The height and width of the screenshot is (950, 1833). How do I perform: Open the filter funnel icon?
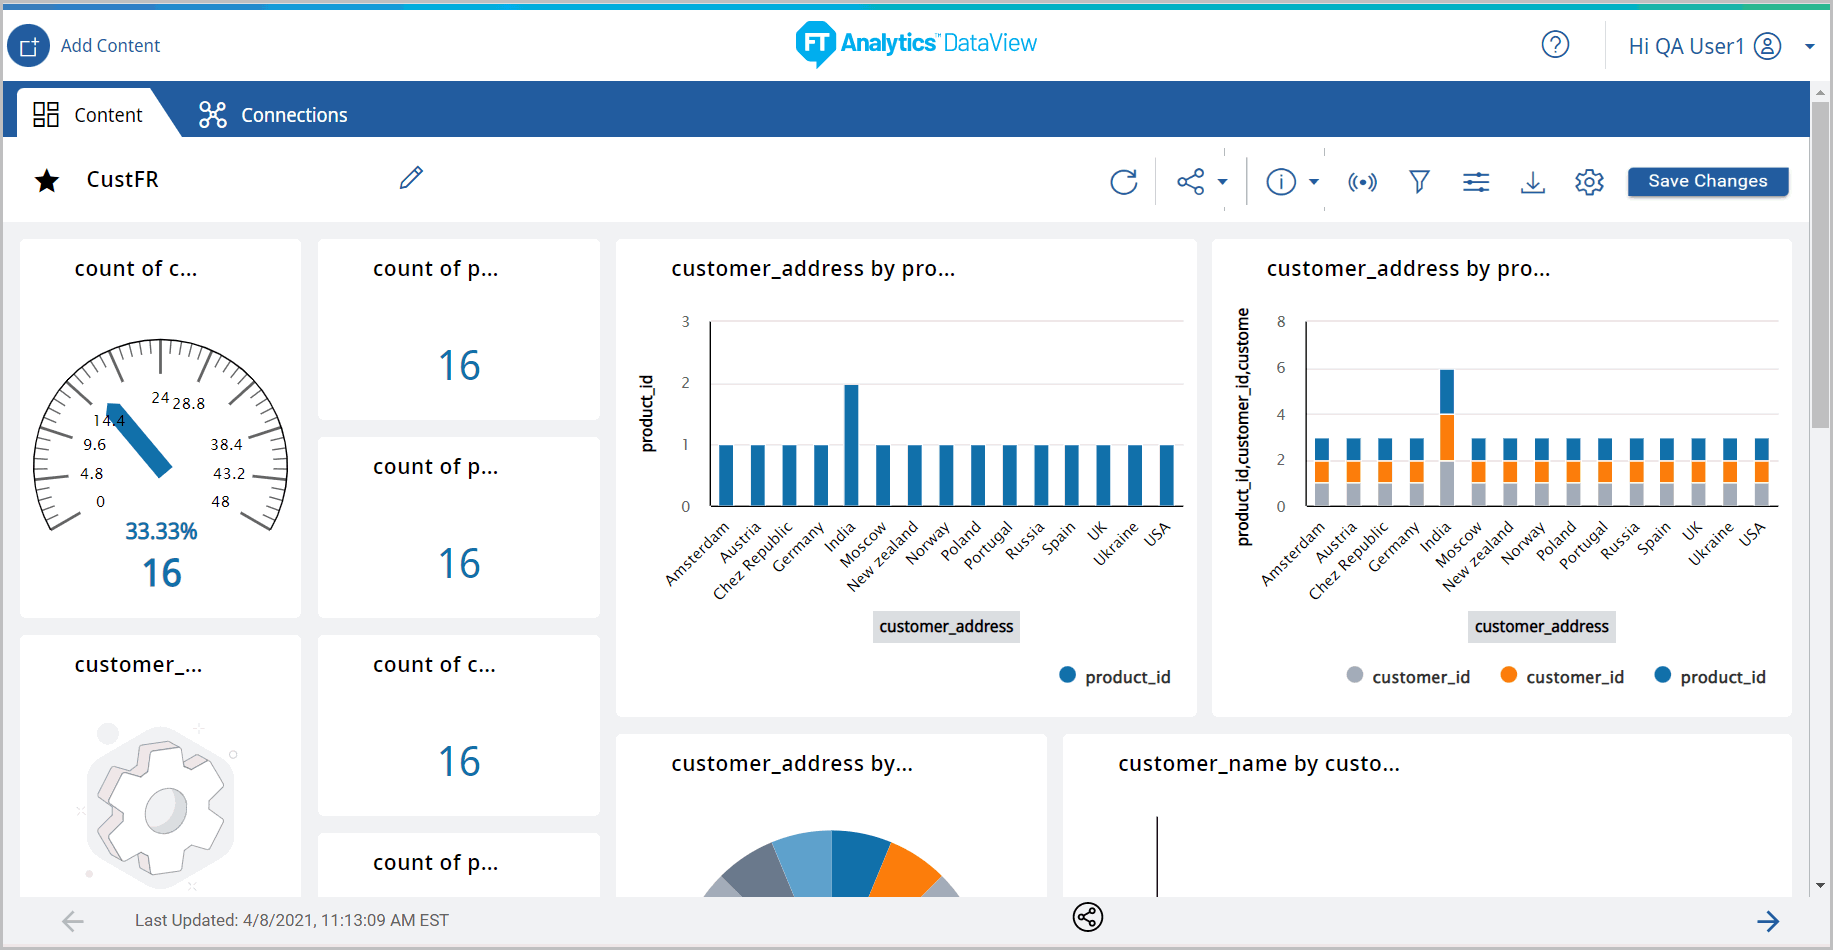tap(1419, 182)
